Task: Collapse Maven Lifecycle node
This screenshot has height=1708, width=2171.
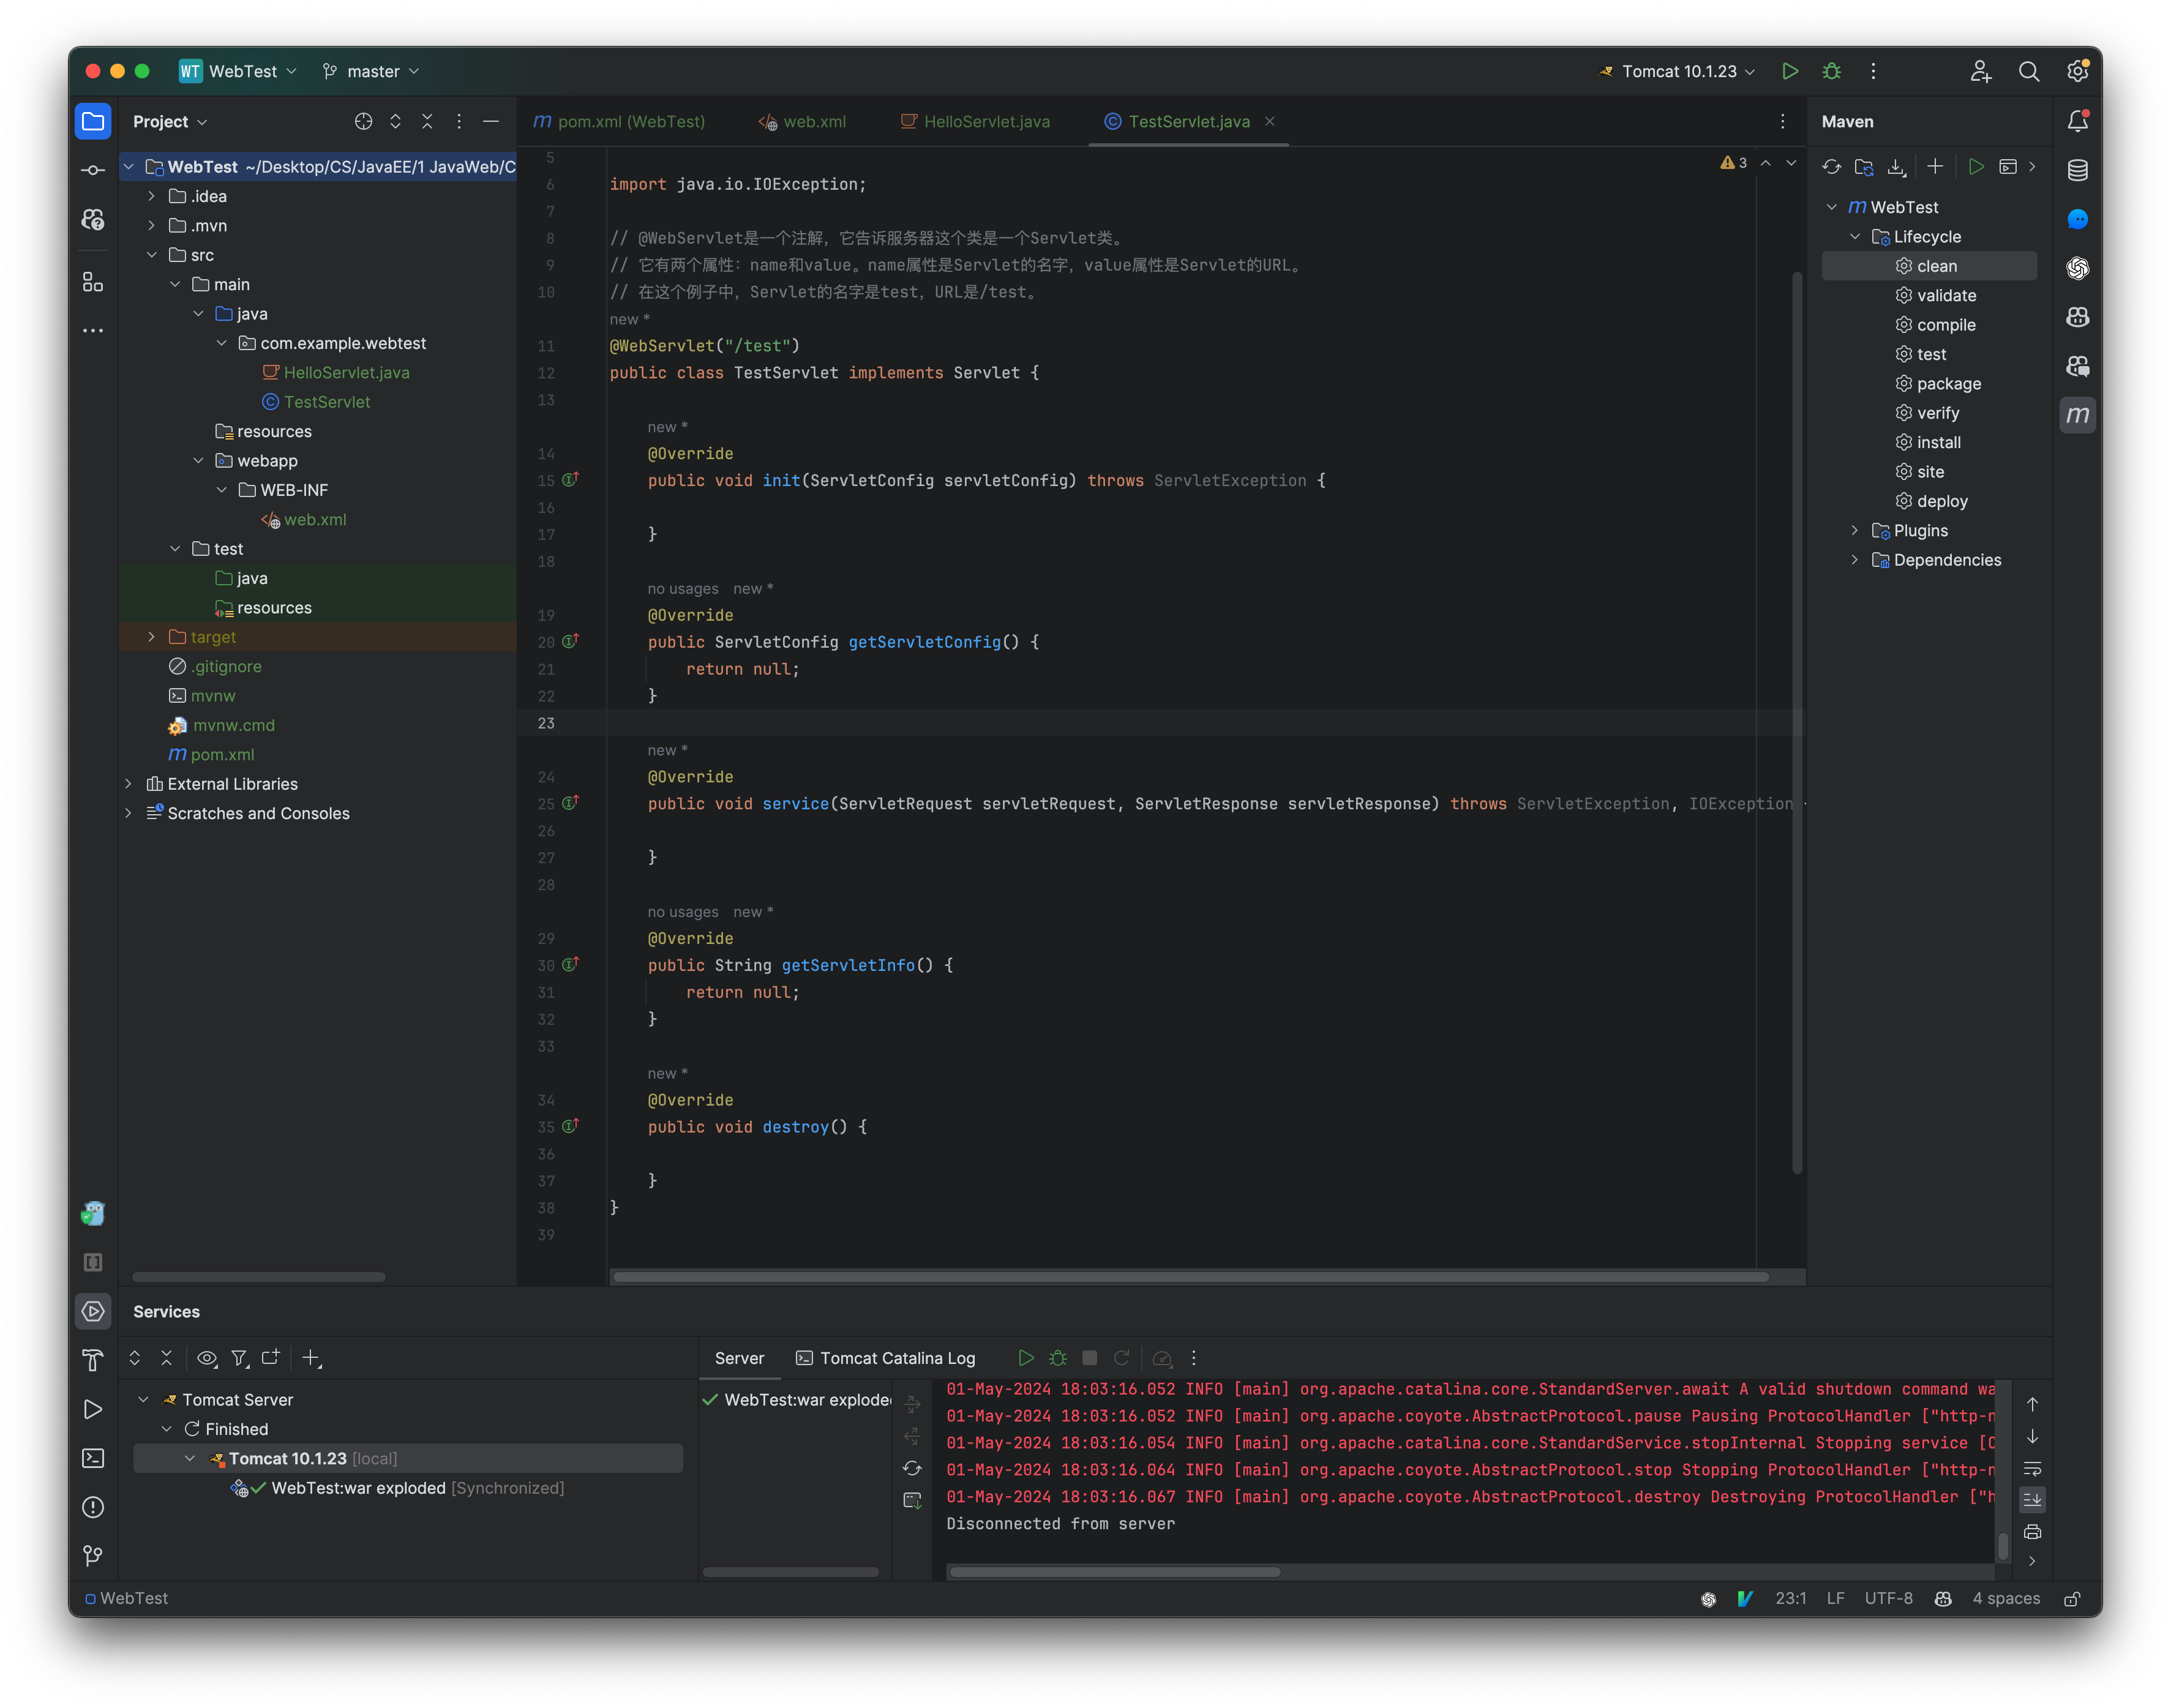Action: tap(1854, 237)
